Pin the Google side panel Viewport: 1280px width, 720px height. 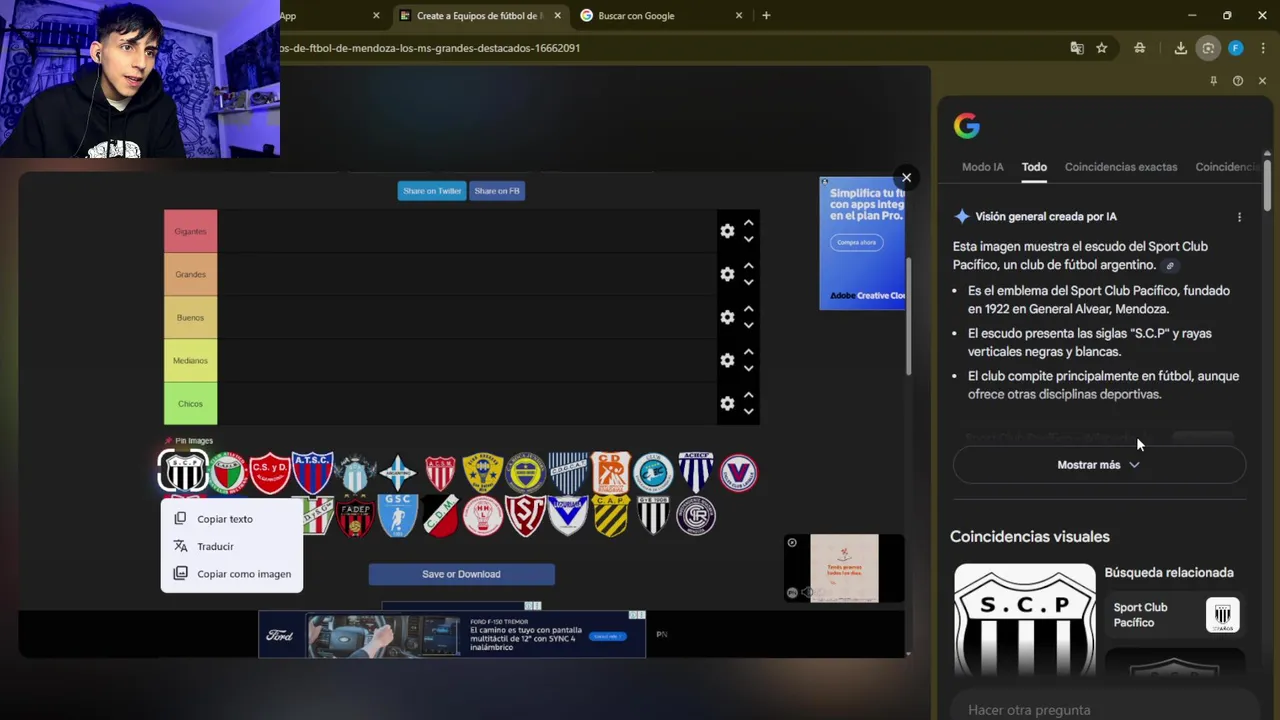point(1213,81)
